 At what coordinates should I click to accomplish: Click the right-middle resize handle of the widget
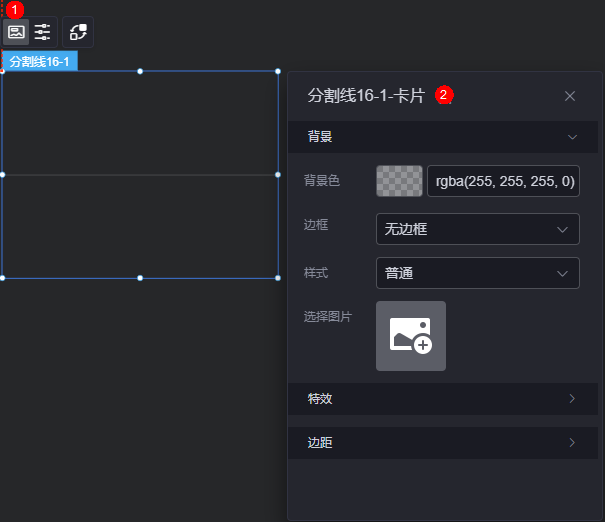(x=278, y=175)
